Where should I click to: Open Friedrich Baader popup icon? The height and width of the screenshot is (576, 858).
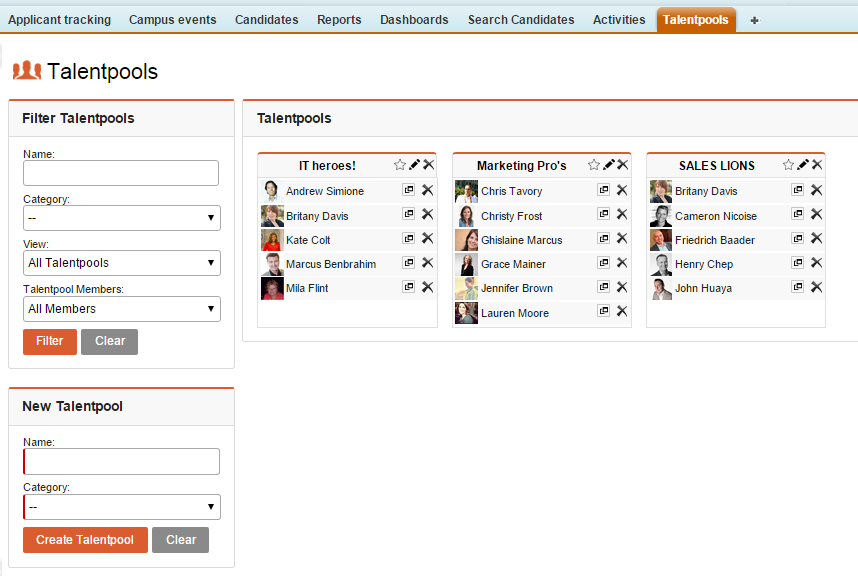tap(798, 238)
